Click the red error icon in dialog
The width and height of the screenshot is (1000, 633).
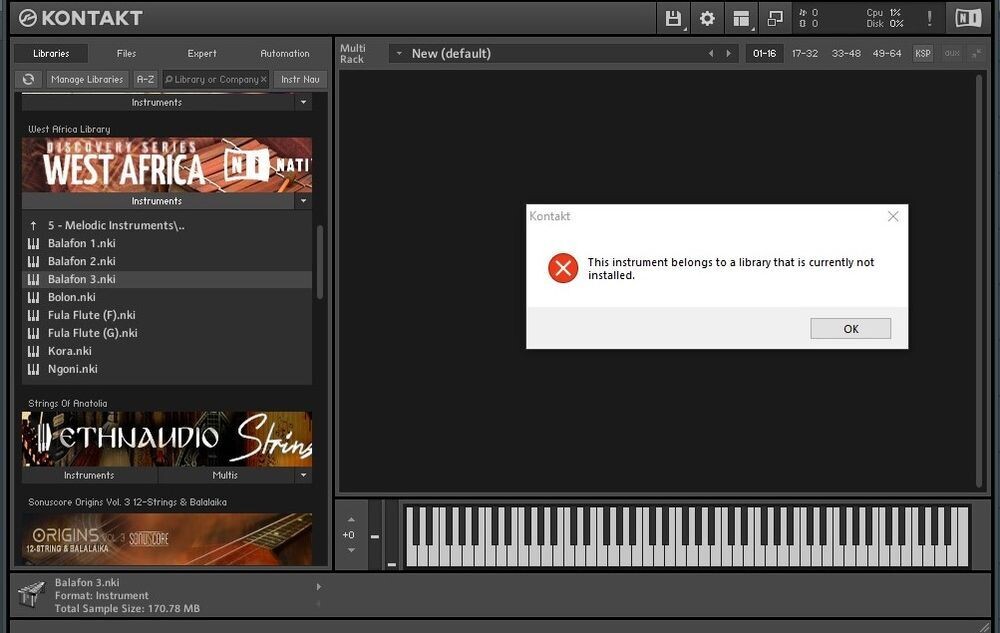[x=563, y=268]
